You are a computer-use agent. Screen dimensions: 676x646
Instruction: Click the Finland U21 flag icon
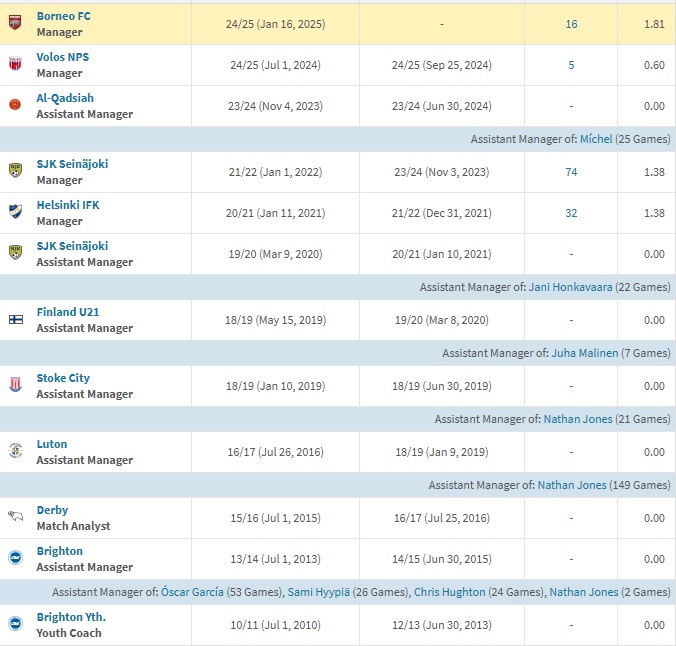15,320
